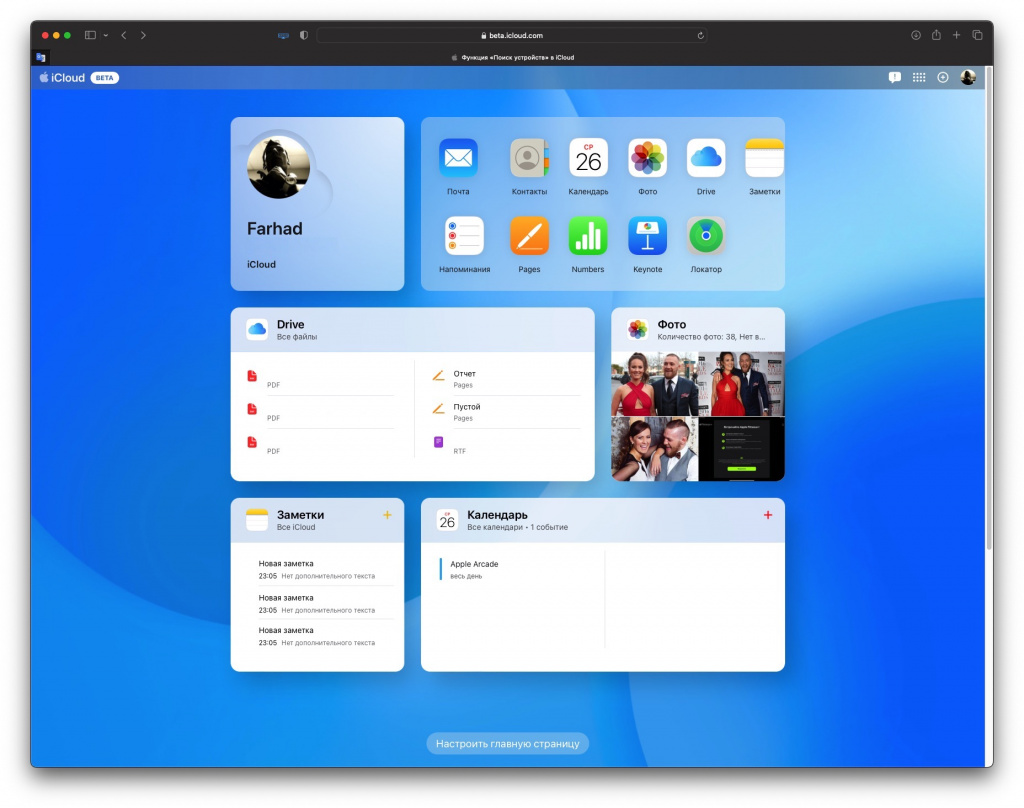Open the dark screenshot photo thumbnail
Screen dimensions: 1024x808
742,449
